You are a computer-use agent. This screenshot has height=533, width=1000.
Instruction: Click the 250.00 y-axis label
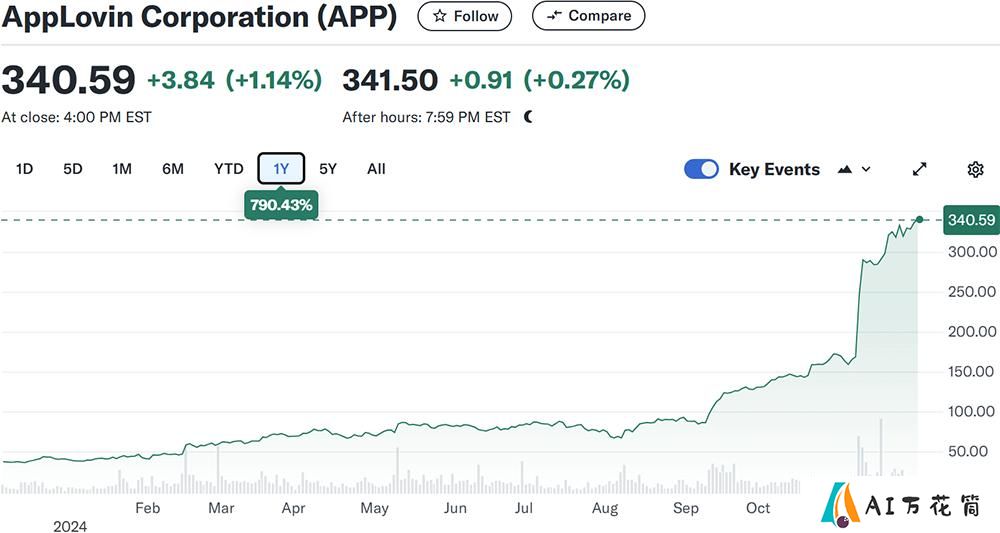[973, 291]
